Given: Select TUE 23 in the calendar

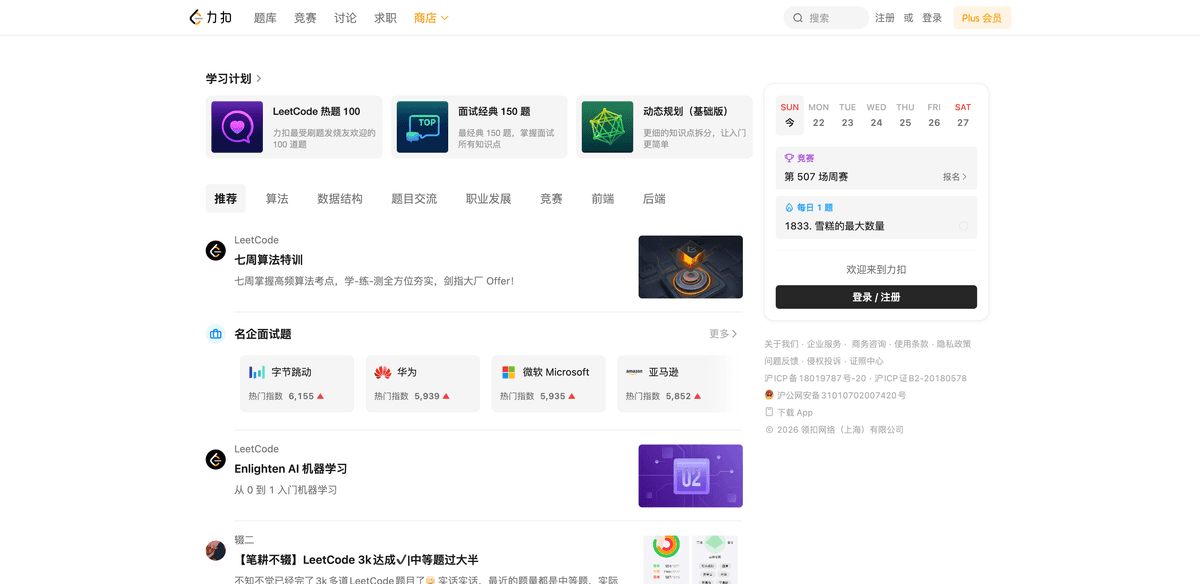Looking at the screenshot, I should tap(848, 115).
